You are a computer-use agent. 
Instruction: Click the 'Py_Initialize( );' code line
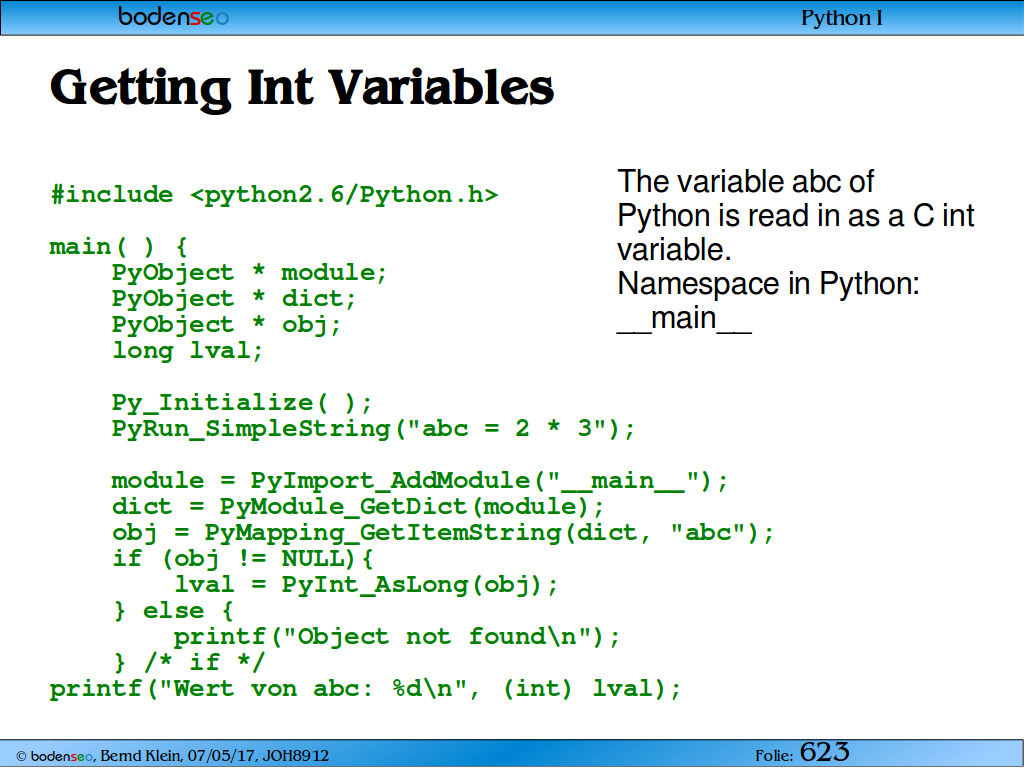(242, 404)
